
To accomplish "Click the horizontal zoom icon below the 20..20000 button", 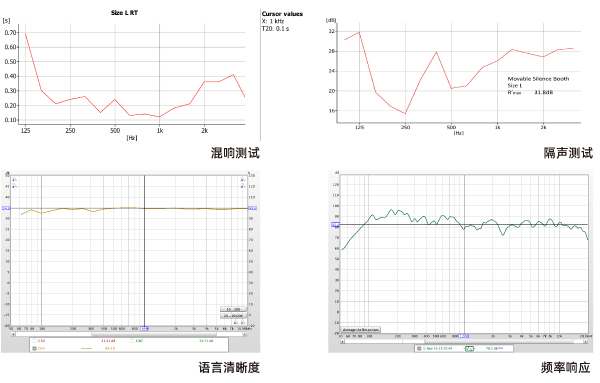I will click(x=236, y=322).
